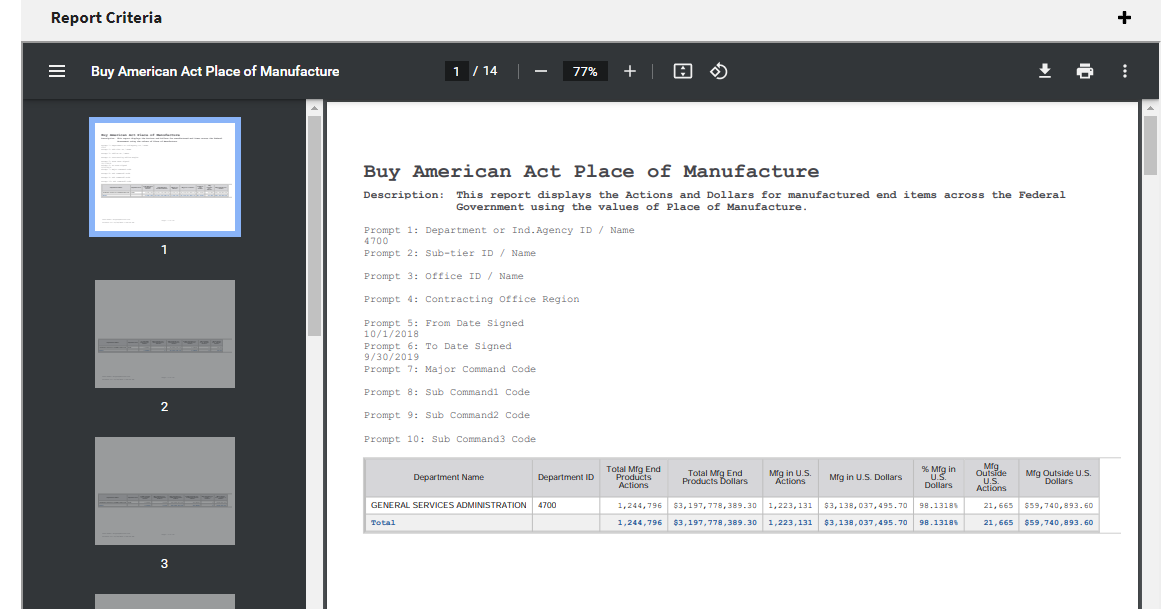
Task: Click 'Prompt 9: Sub Command2 Code'
Action: (x=447, y=415)
